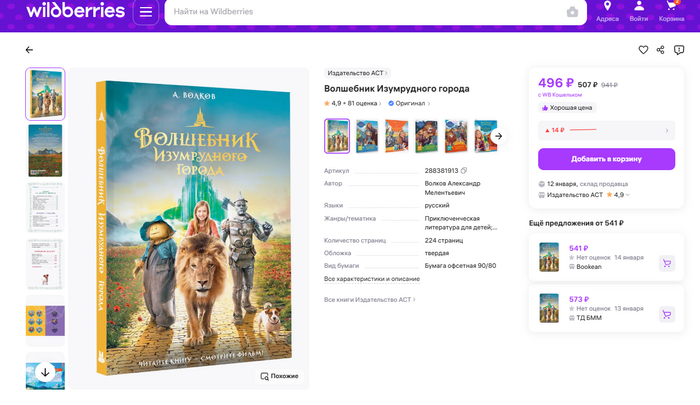Share this product via share icon
This screenshot has height=405, width=700.
click(x=661, y=50)
